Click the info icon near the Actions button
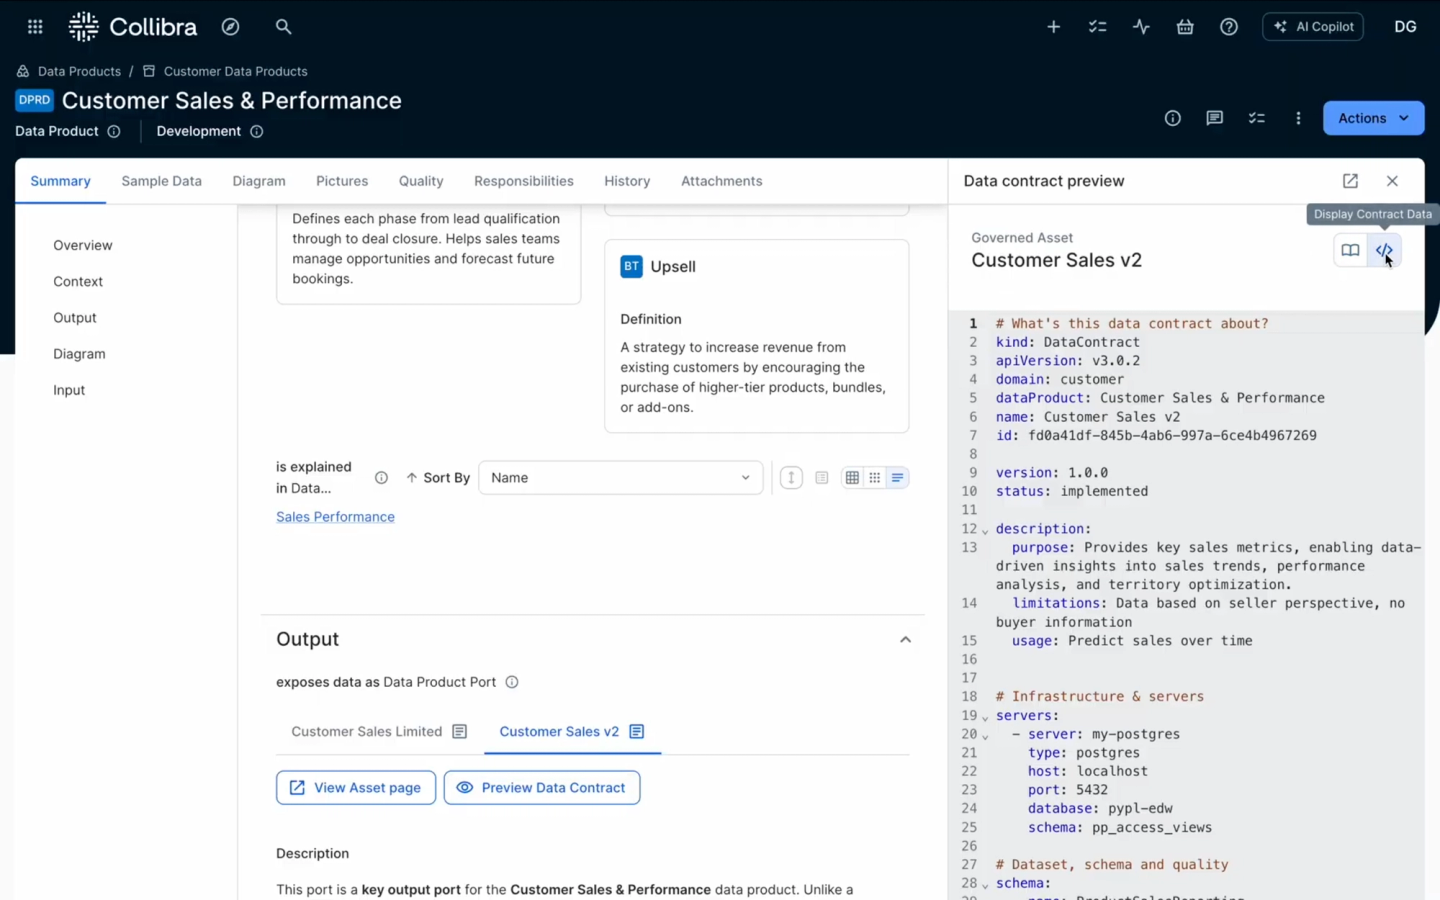The height and width of the screenshot is (900, 1440). point(1172,118)
